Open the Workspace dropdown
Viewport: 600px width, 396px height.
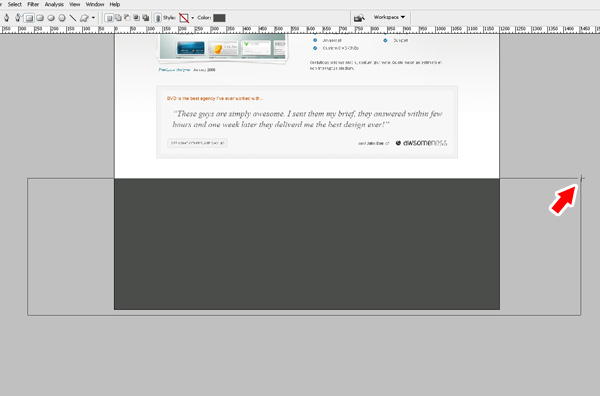click(389, 17)
